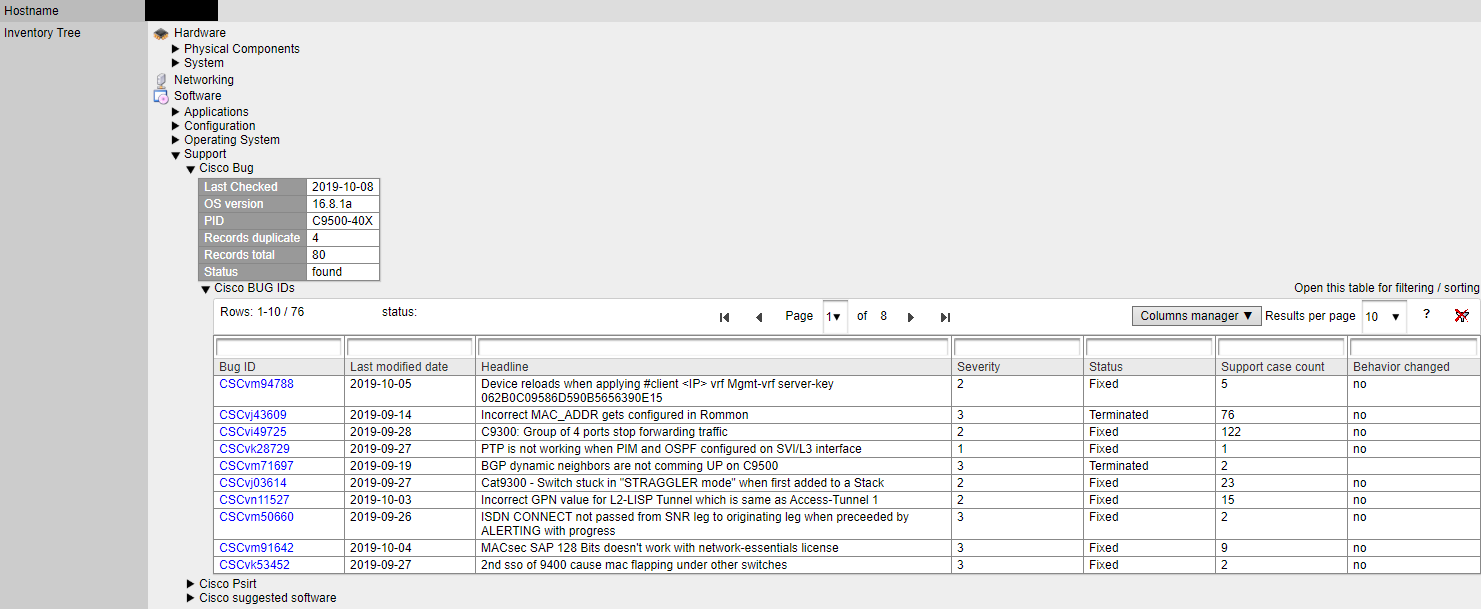The width and height of the screenshot is (1481, 609).
Task: Click headline about MACsec SAP 128 Bits
Action: click(659, 548)
